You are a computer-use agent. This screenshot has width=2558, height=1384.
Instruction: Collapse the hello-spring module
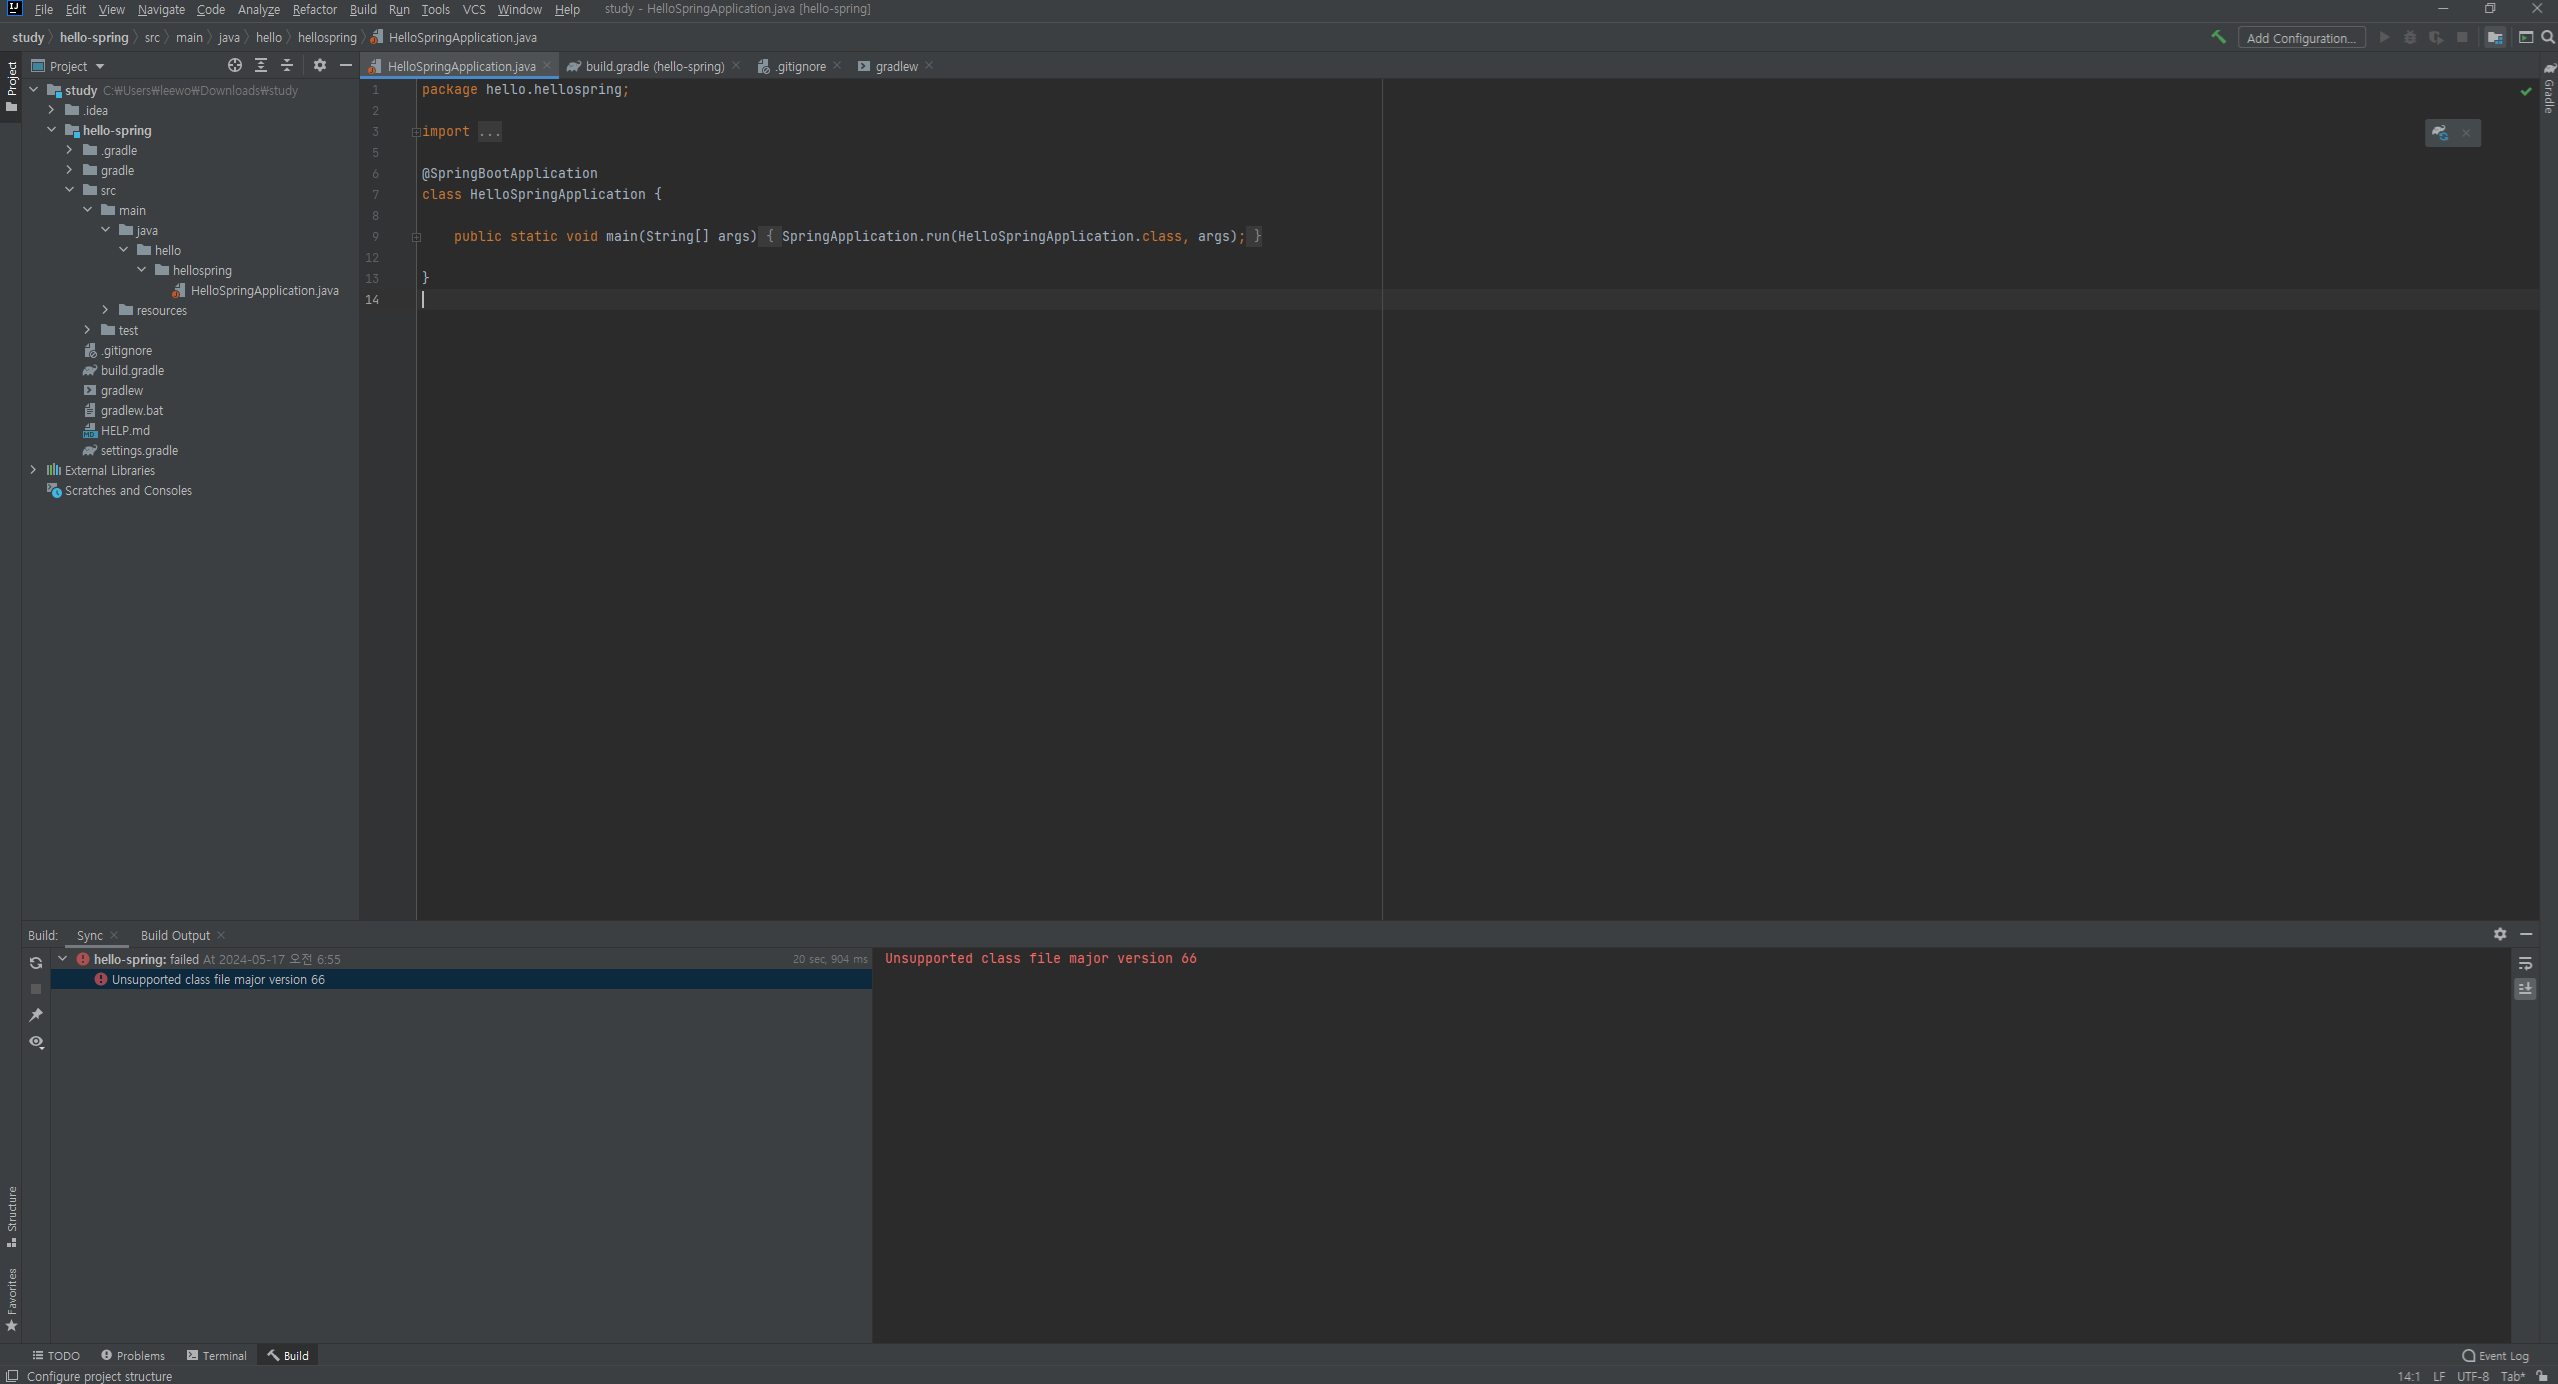52,130
